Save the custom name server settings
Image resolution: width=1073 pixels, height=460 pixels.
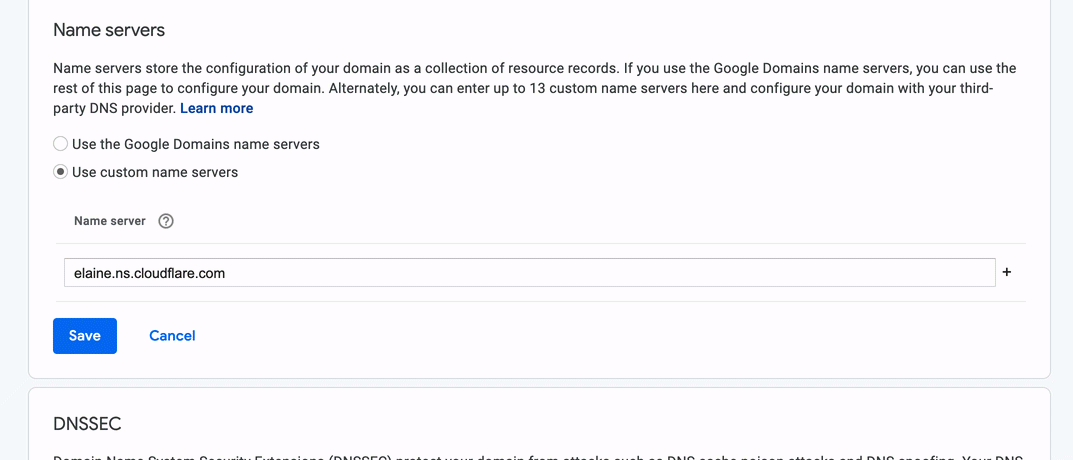[x=85, y=336]
